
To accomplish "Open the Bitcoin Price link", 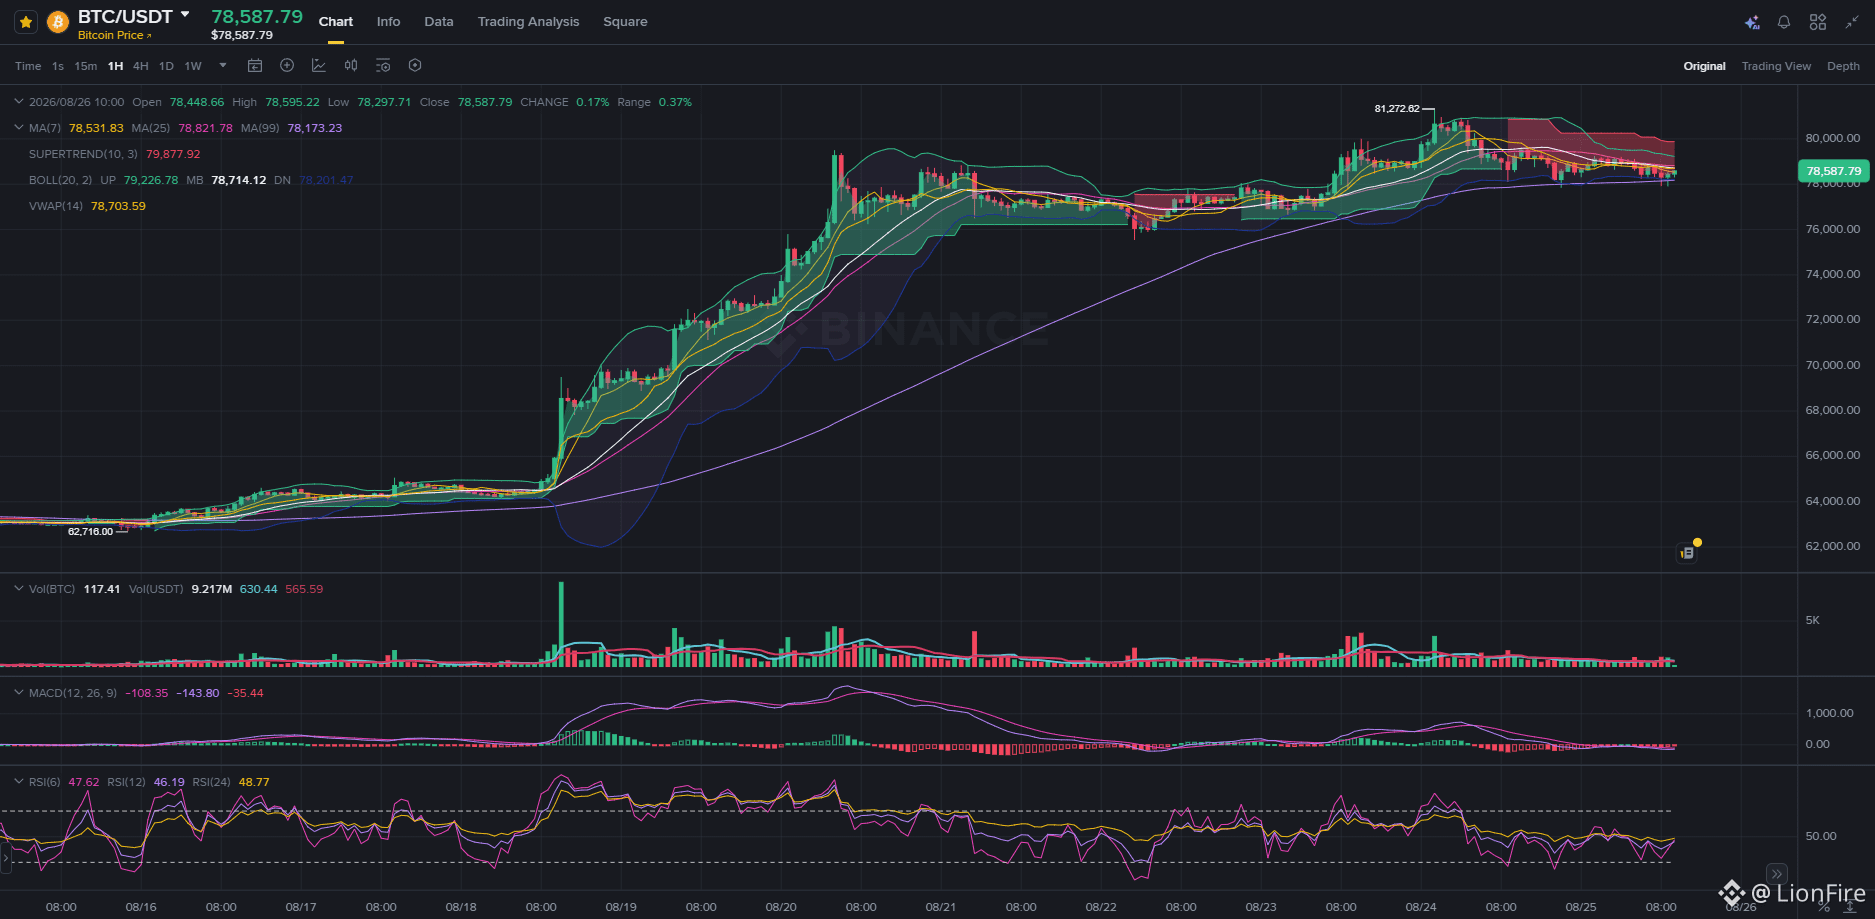I will (115, 35).
